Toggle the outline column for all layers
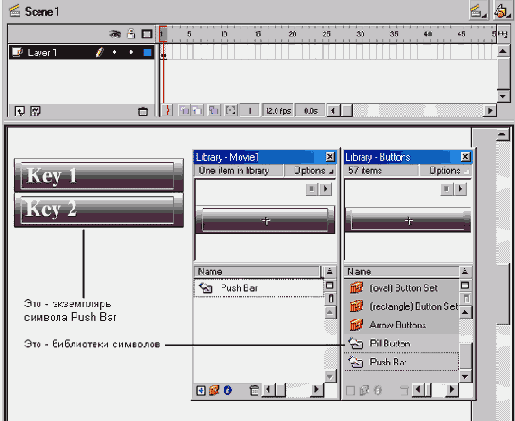 [x=147, y=34]
